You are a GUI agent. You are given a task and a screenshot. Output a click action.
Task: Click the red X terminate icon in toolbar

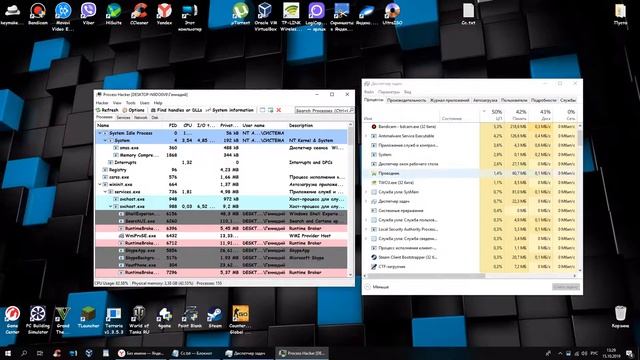279,110
